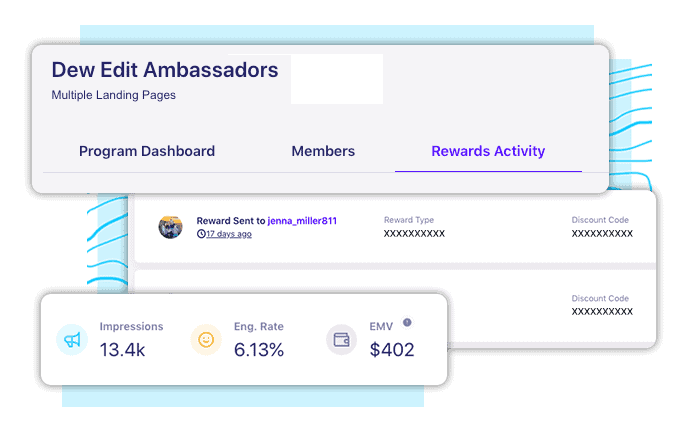This screenshot has width=688, height=435.
Task: Click the Impressions label
Action: (131, 327)
